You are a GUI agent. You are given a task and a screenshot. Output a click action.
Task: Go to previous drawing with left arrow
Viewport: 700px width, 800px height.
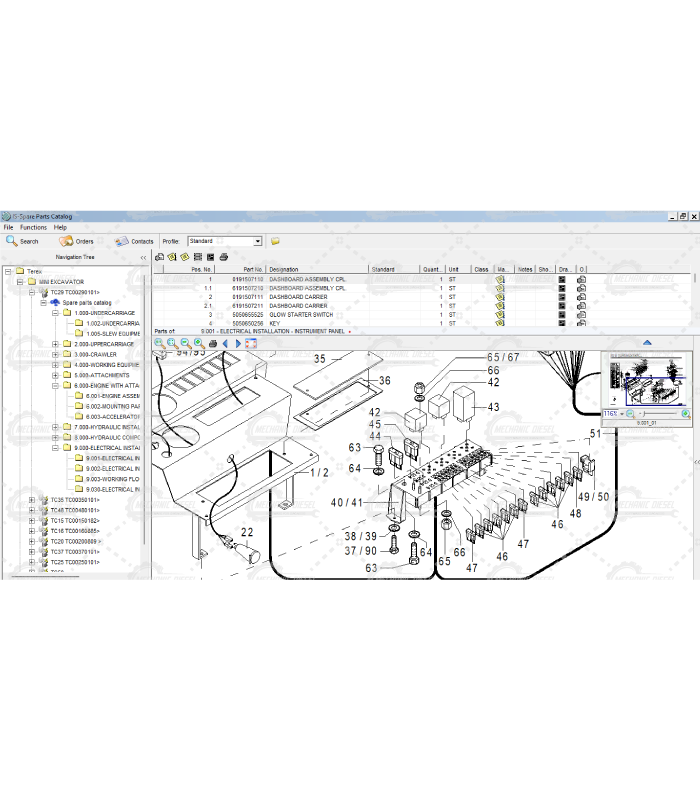pos(225,343)
